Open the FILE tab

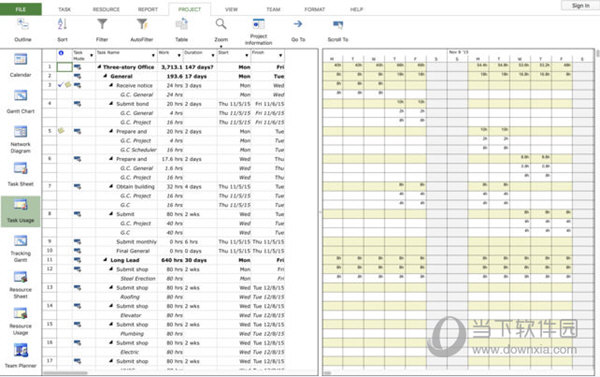pyautogui.click(x=21, y=9)
